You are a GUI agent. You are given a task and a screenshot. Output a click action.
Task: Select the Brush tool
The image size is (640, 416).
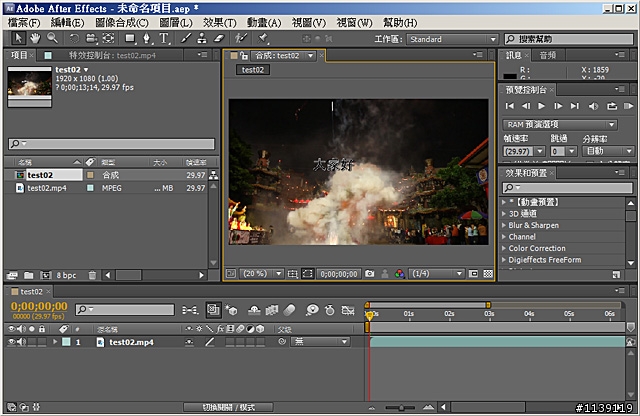(x=187, y=38)
